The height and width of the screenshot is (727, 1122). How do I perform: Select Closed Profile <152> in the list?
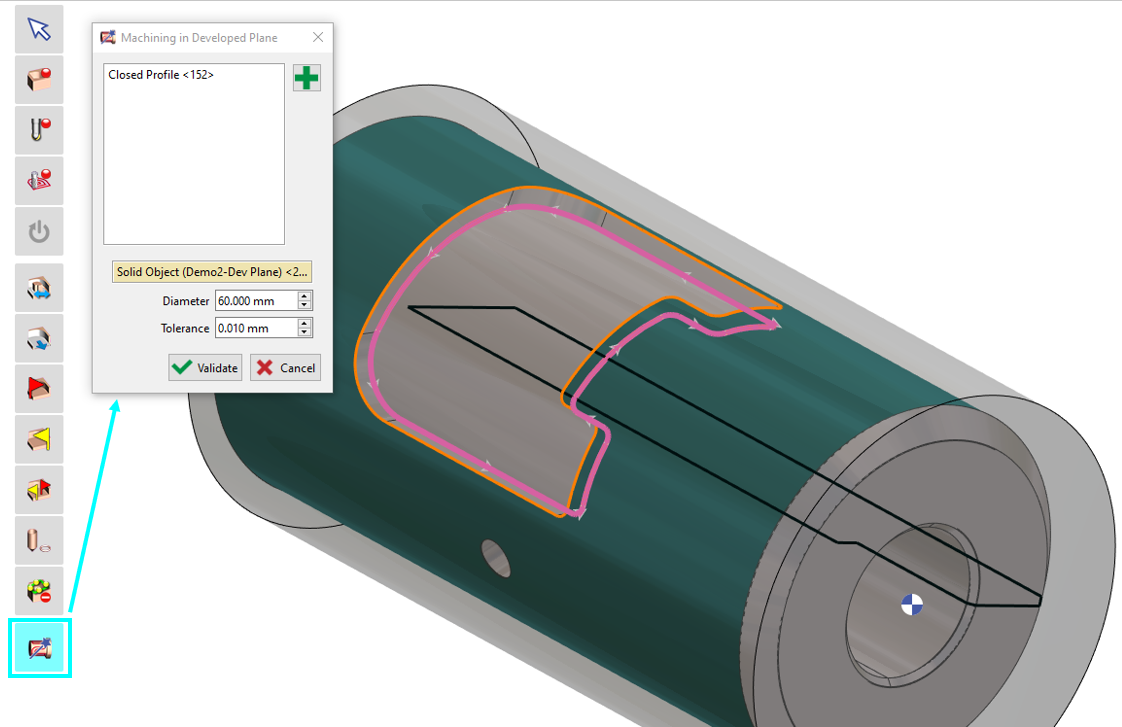click(161, 75)
